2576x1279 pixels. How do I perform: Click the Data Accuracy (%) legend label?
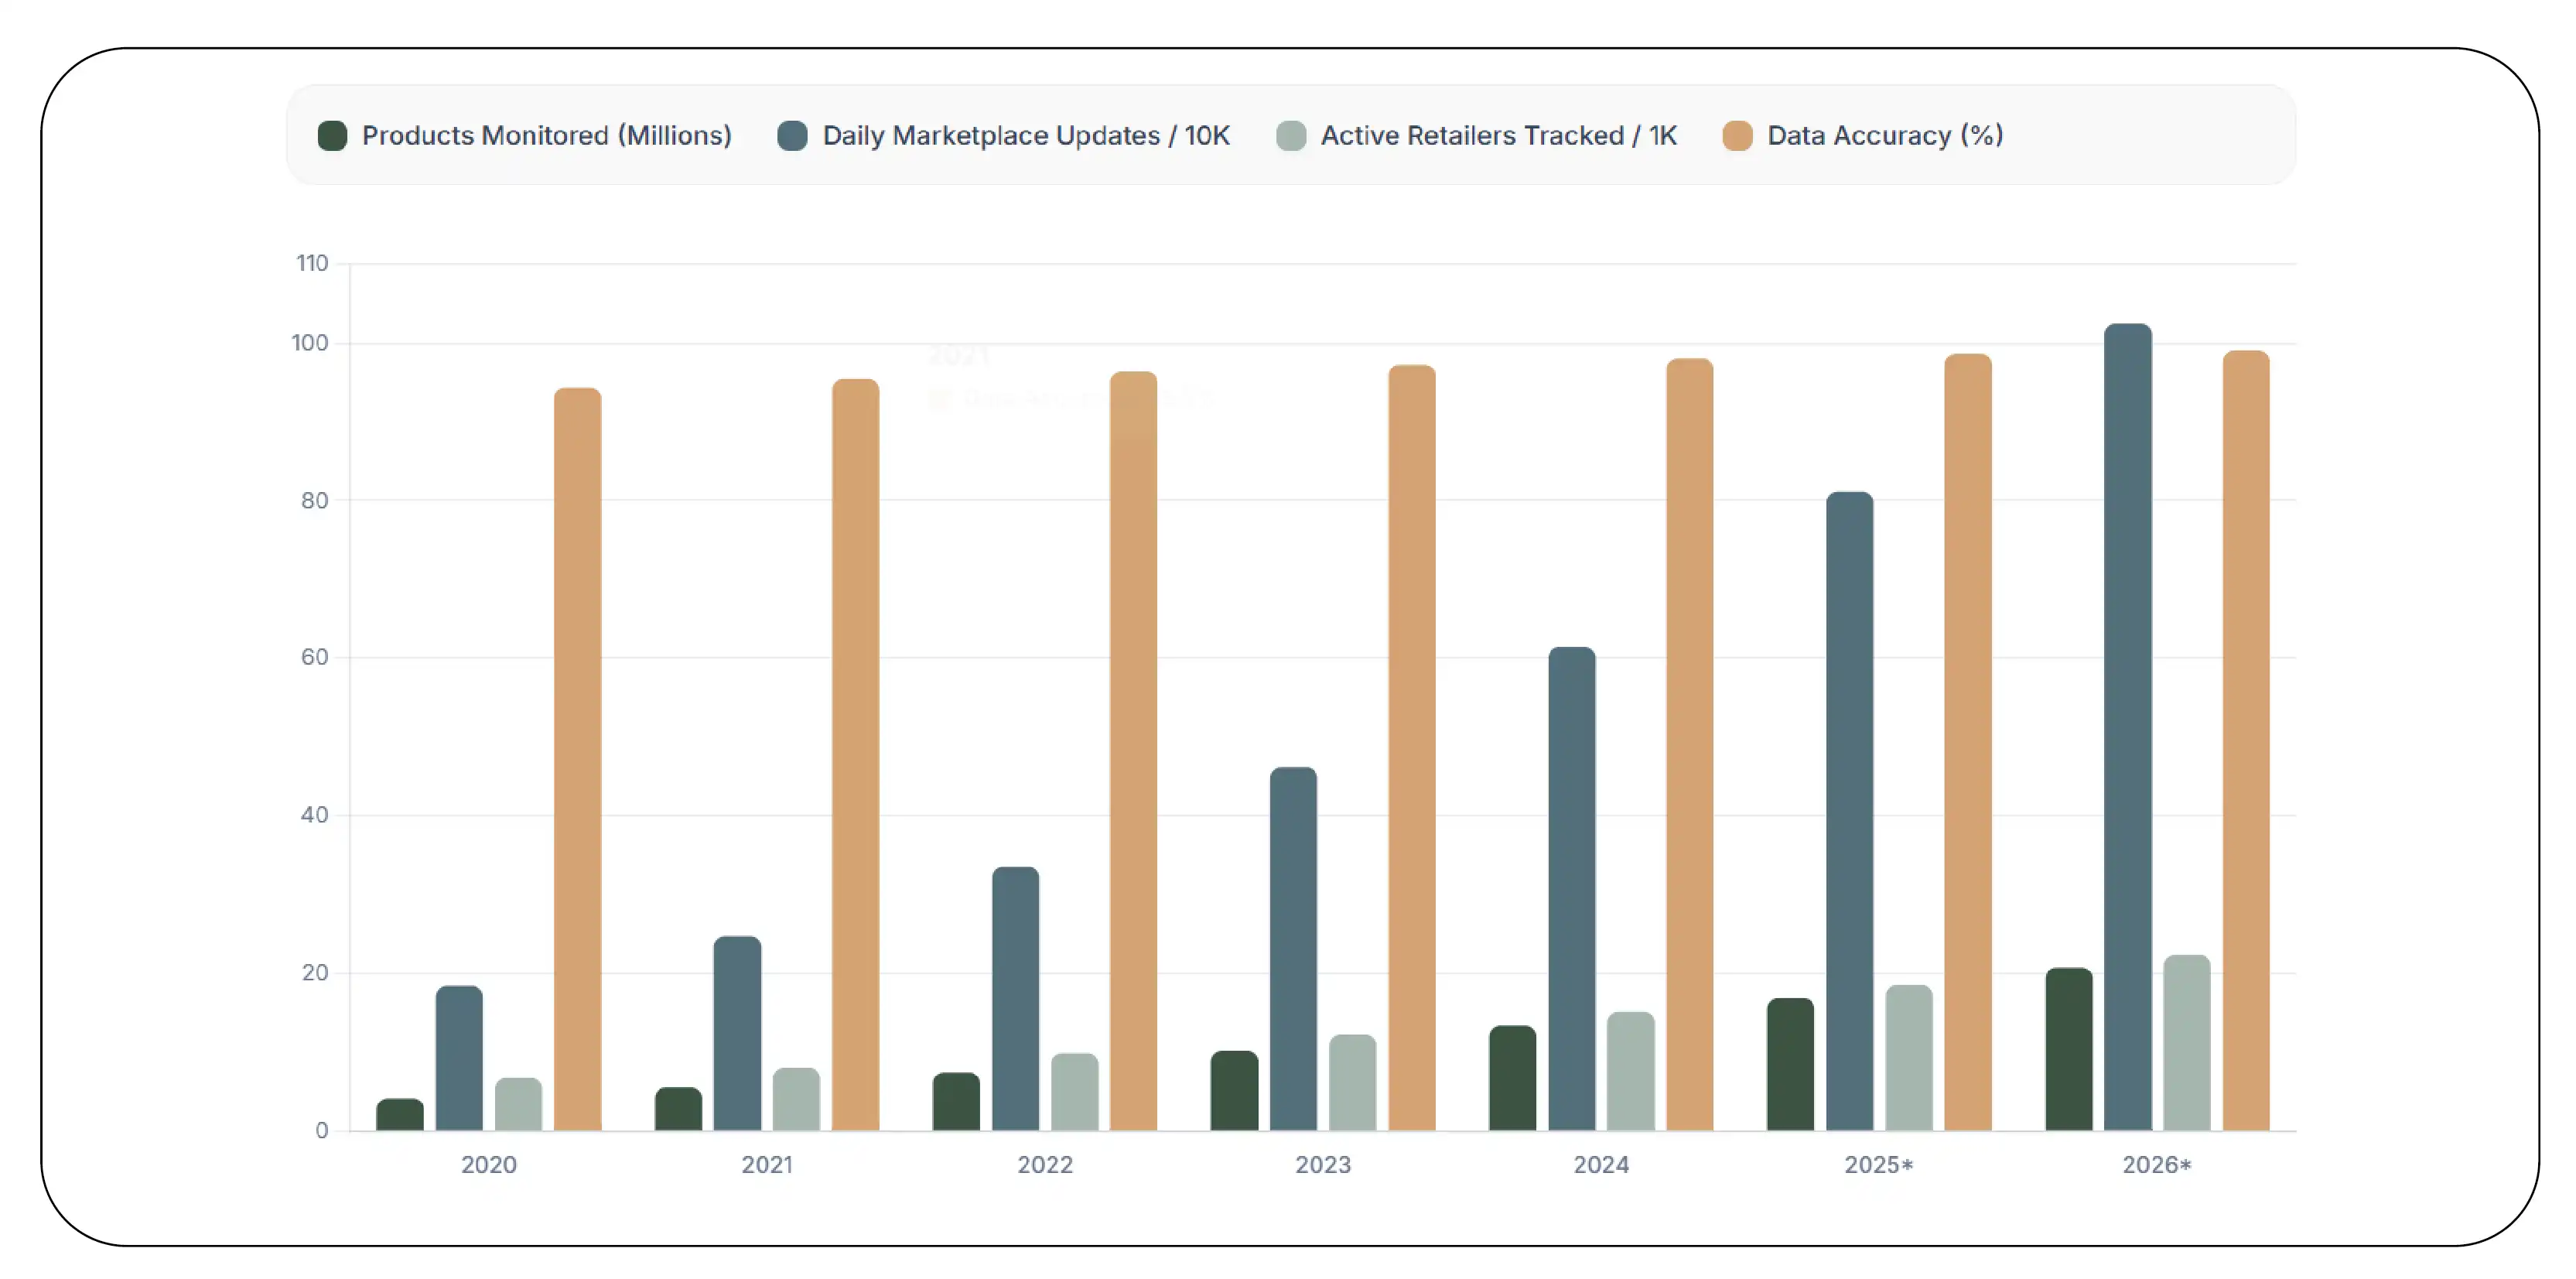pos(1885,136)
